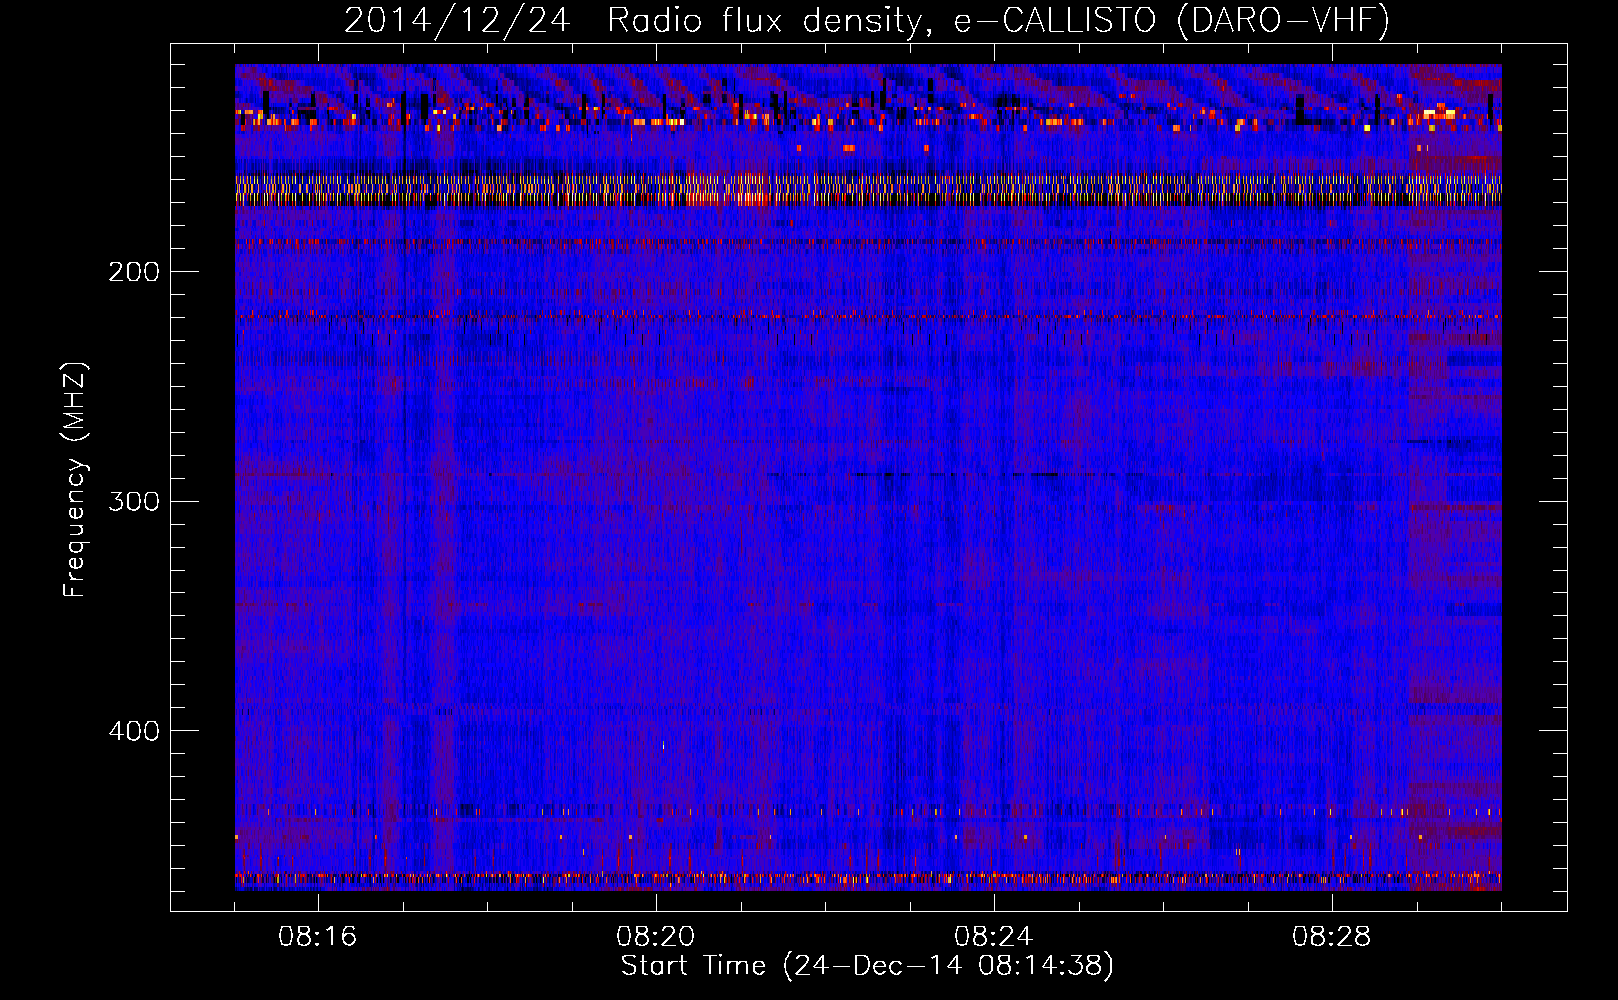Click the "08:28" time tick label
Screen dimensions: 1618x1000
click(x=1331, y=937)
